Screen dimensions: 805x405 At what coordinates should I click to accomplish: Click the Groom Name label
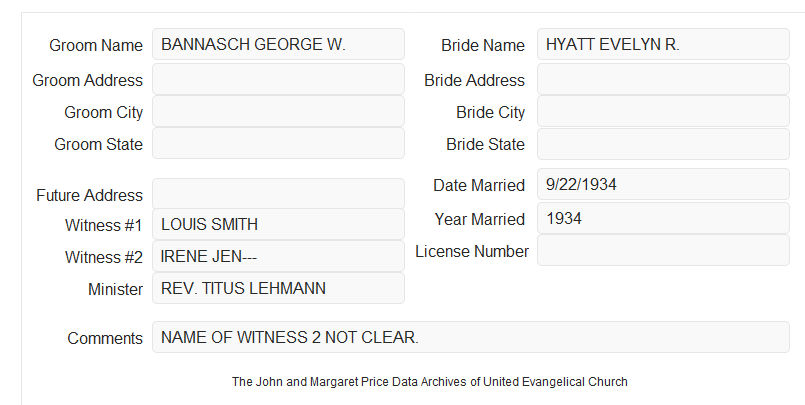pos(96,45)
